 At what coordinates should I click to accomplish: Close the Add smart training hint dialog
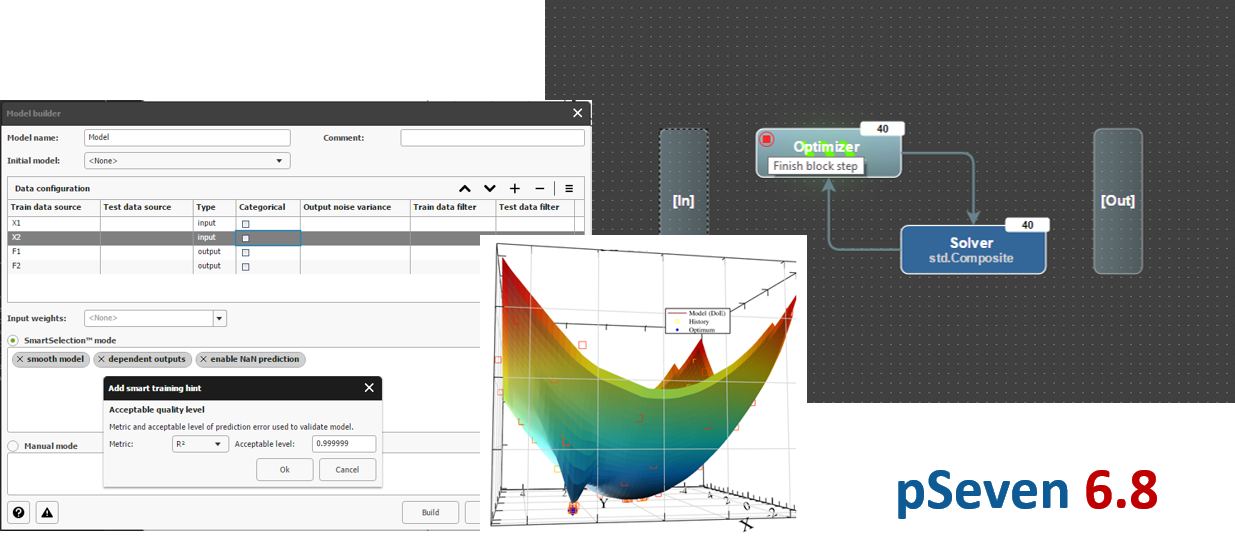369,388
